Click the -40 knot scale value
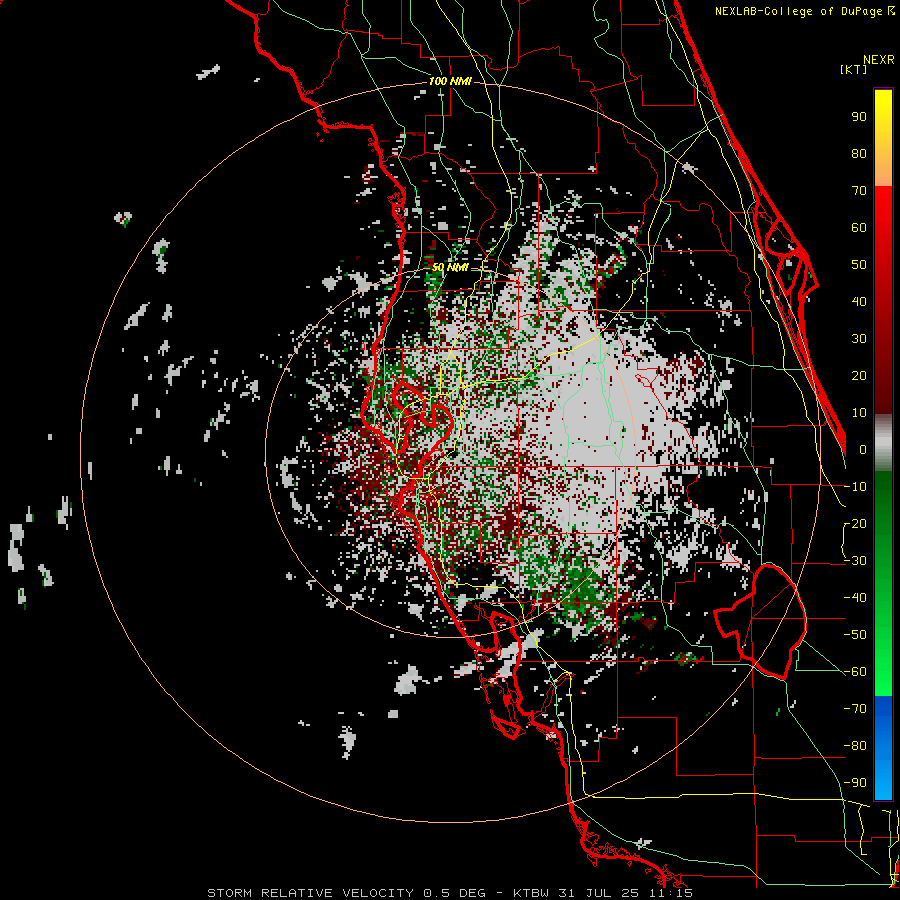This screenshot has height=900, width=900. pyautogui.click(x=855, y=598)
